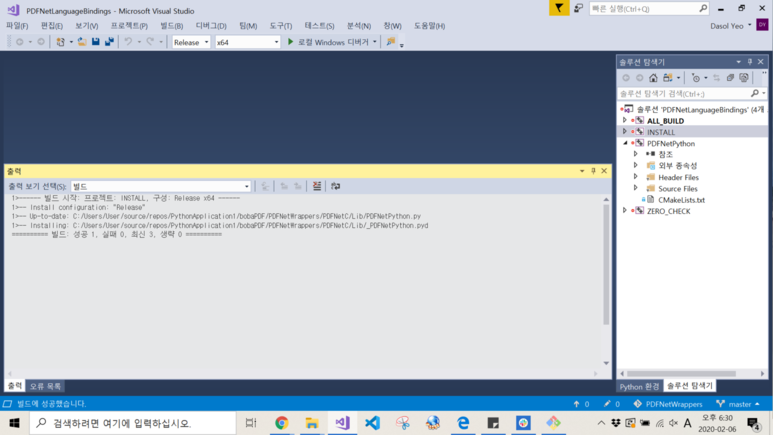The width and height of the screenshot is (773, 435).
Task: Expand the Source Files folder
Action: (636, 188)
